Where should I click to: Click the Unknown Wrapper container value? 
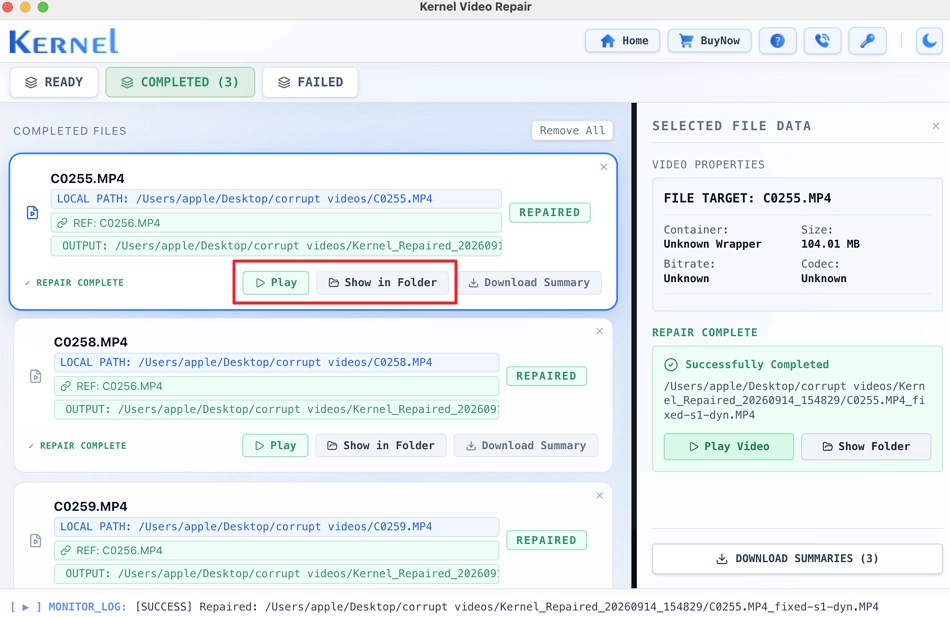tap(712, 244)
